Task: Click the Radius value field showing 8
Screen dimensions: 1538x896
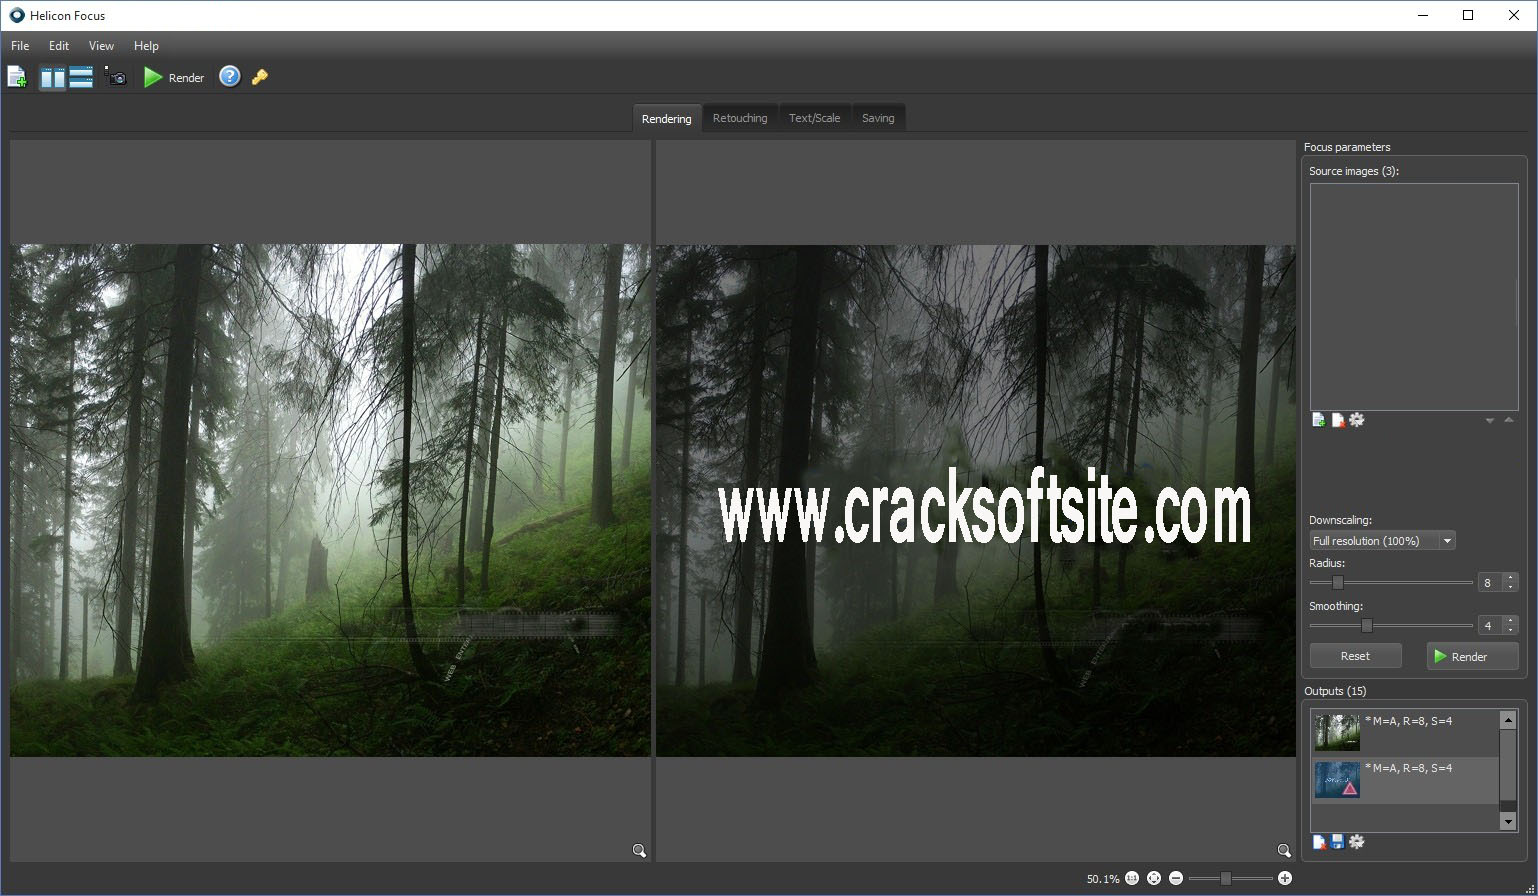Action: click(x=1489, y=583)
